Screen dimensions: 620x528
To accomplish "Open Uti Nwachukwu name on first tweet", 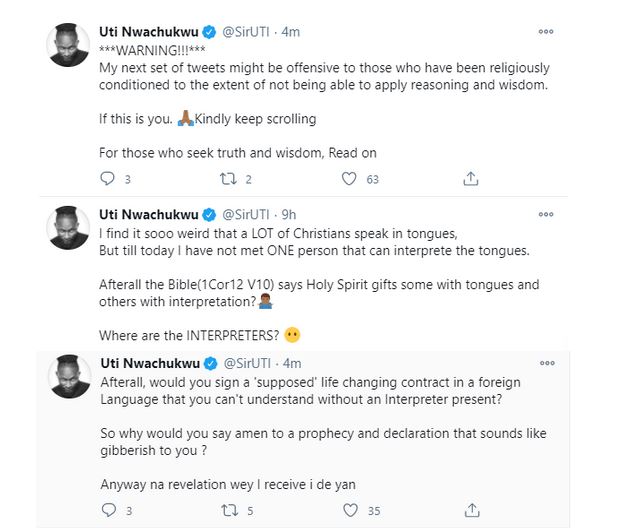I will [148, 31].
